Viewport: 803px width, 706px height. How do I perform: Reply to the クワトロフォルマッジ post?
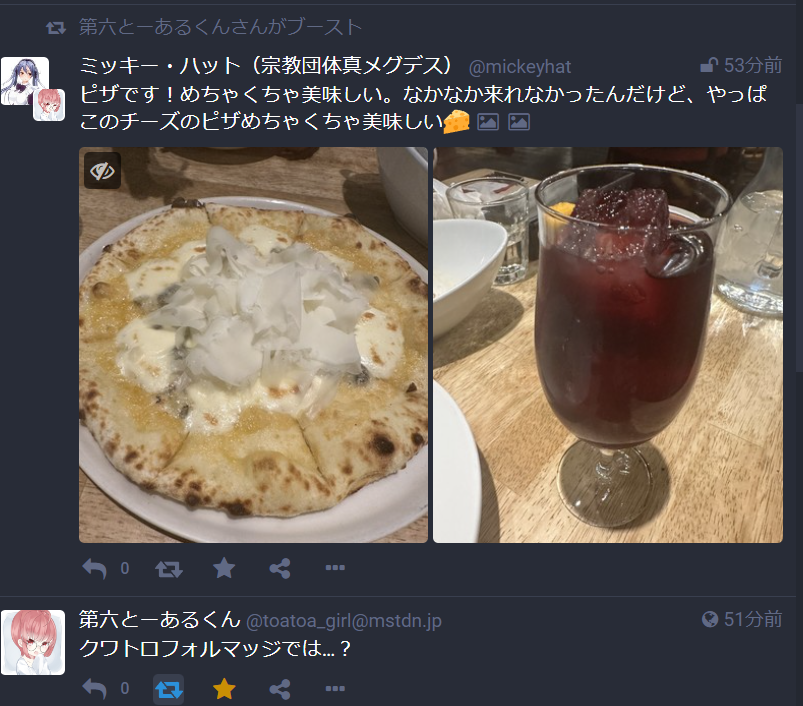coord(95,689)
